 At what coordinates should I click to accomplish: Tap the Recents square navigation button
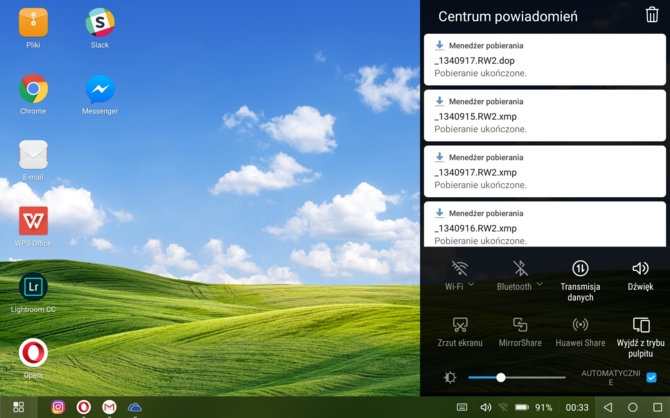pos(658,407)
